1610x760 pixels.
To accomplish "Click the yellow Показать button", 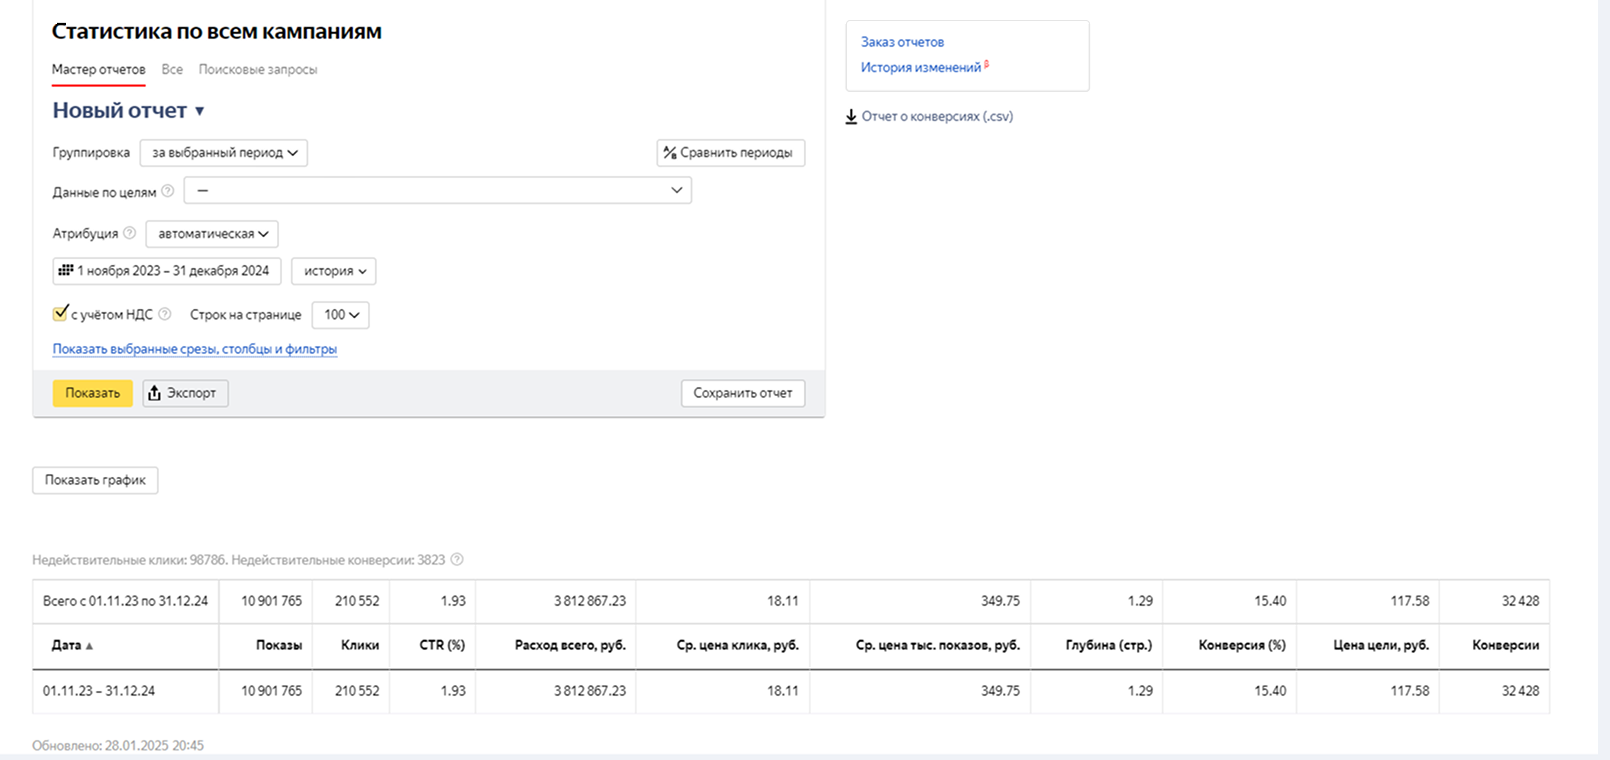I will point(93,393).
